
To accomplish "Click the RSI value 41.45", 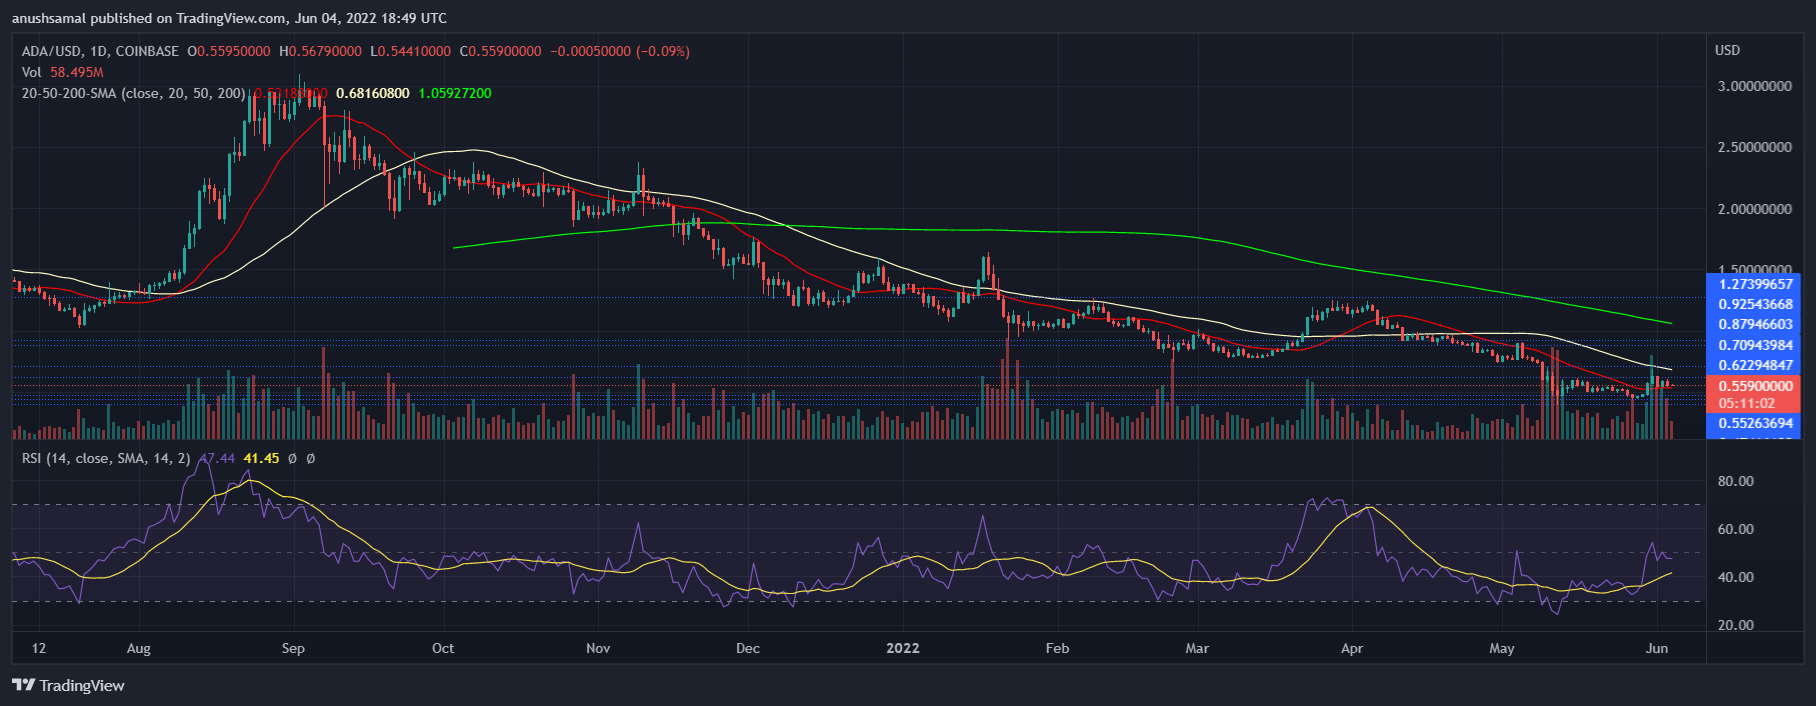I will pos(261,458).
